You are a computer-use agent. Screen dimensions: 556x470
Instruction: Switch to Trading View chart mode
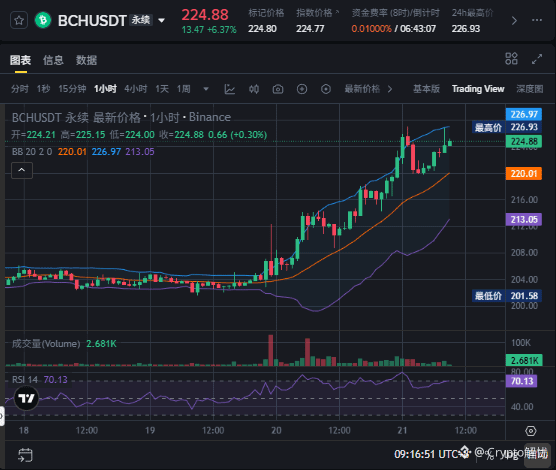click(478, 89)
